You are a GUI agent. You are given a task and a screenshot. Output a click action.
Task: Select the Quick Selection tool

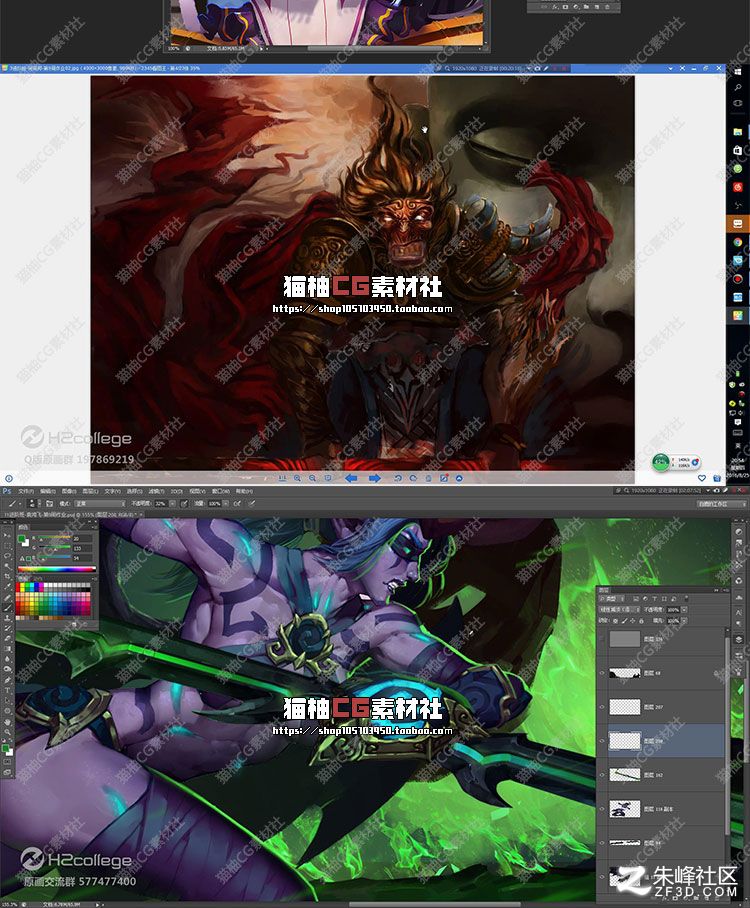click(7, 566)
